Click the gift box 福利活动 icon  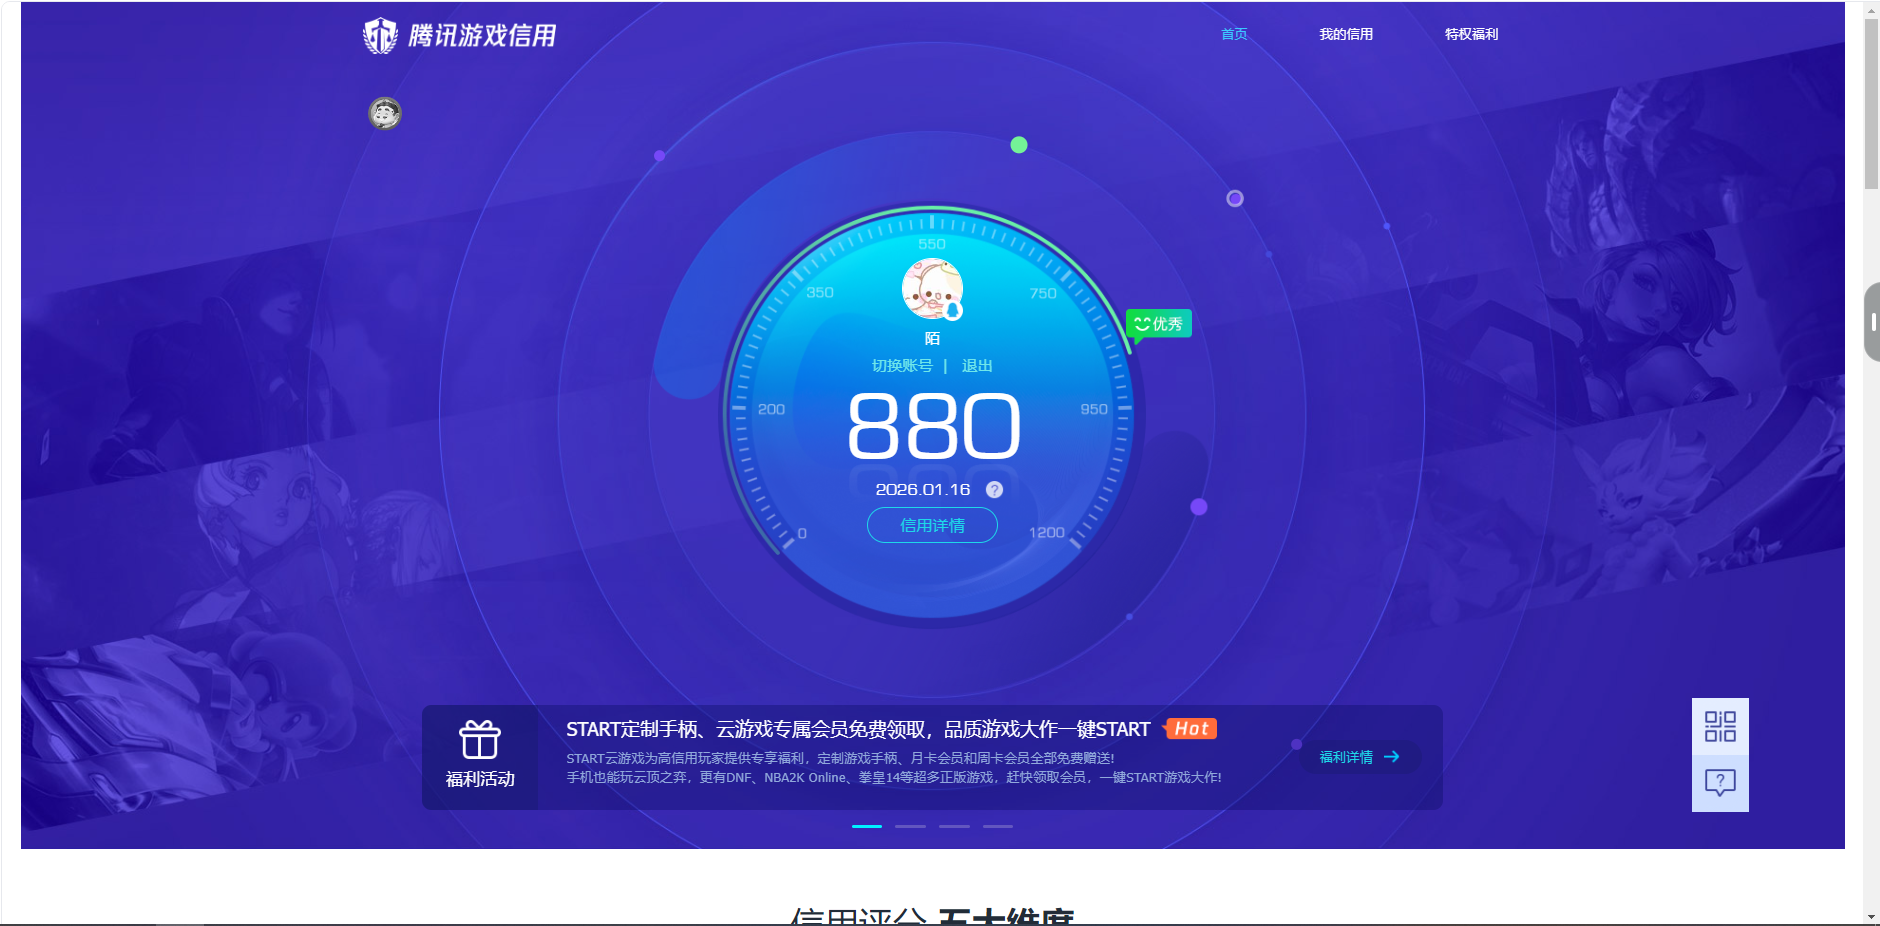tap(480, 741)
